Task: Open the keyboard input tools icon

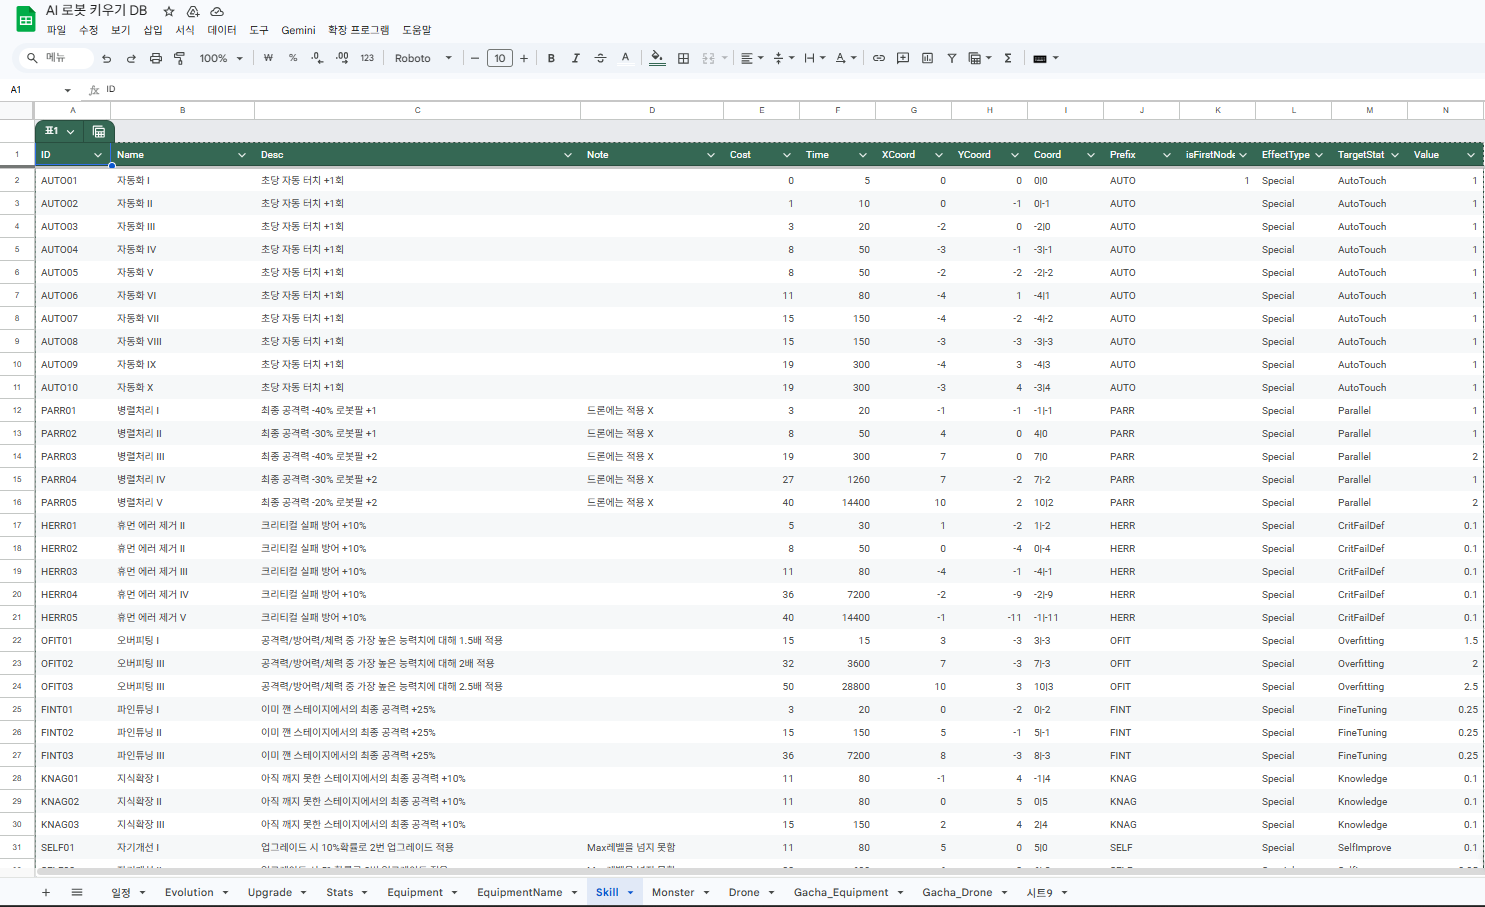Action: coord(1045,58)
